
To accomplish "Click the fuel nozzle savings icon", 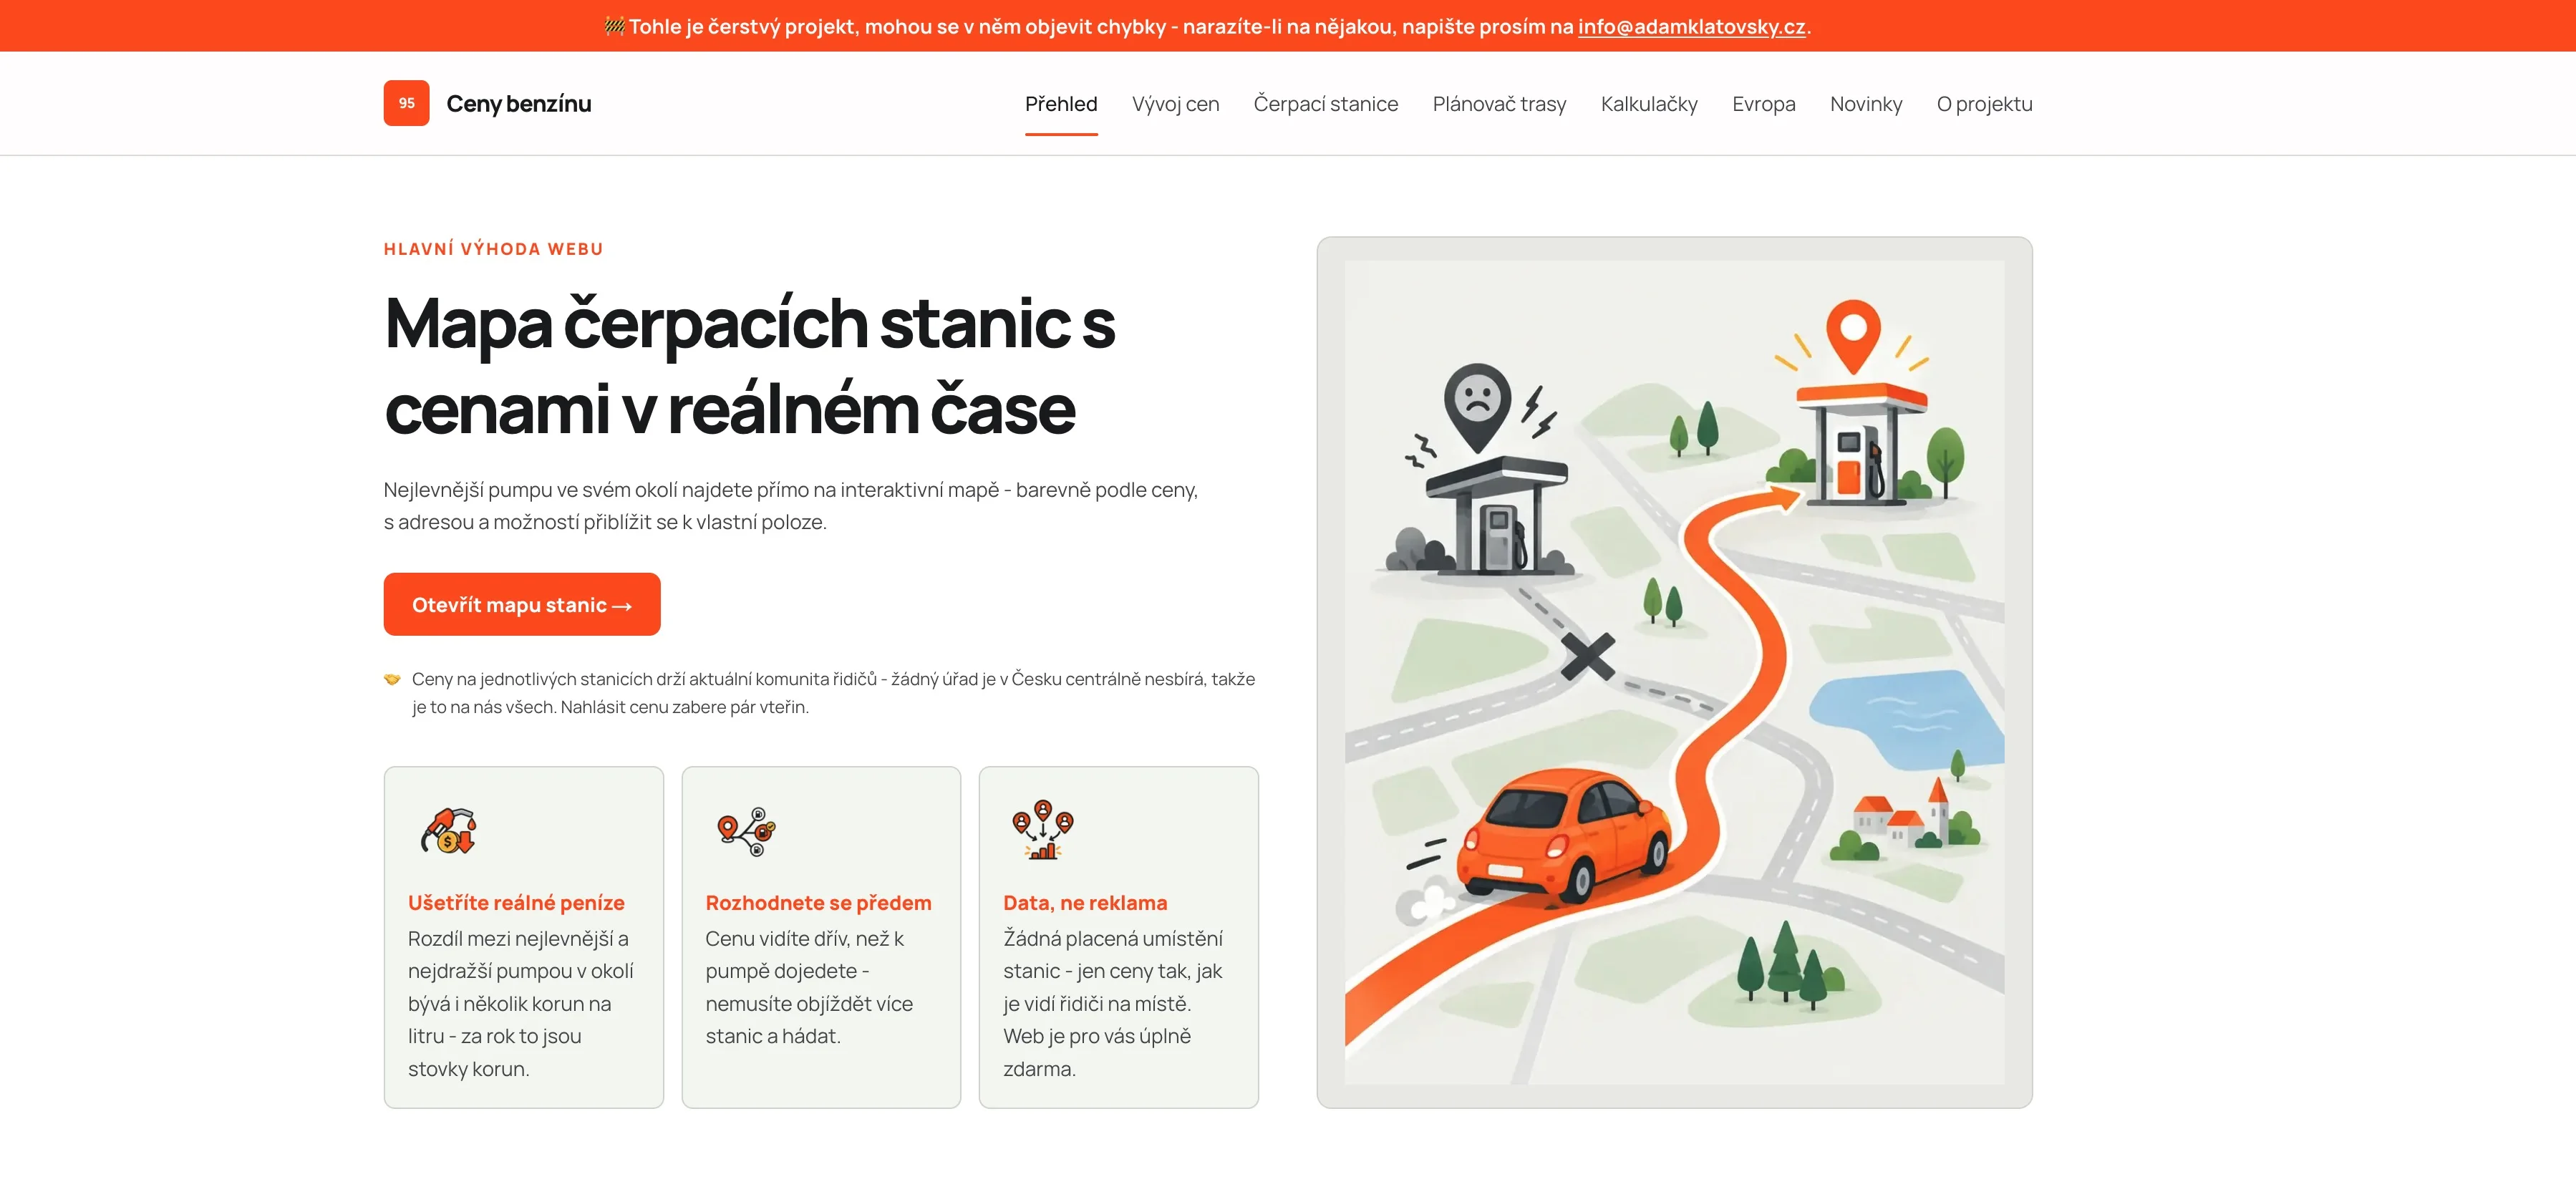I will [x=449, y=830].
